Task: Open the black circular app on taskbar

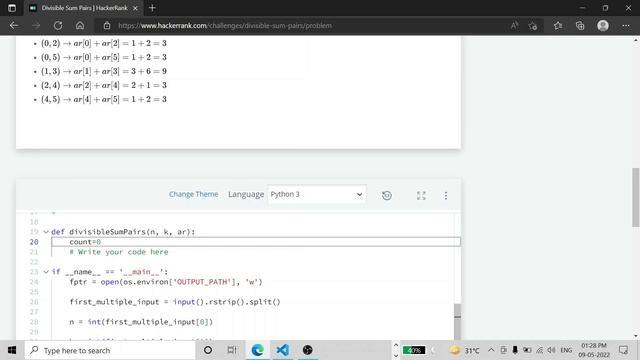Action: pos(308,350)
